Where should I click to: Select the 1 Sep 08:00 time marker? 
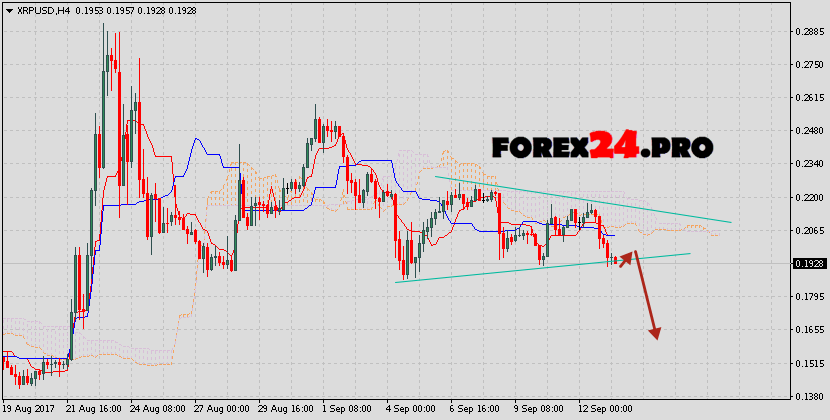[x=350, y=410]
